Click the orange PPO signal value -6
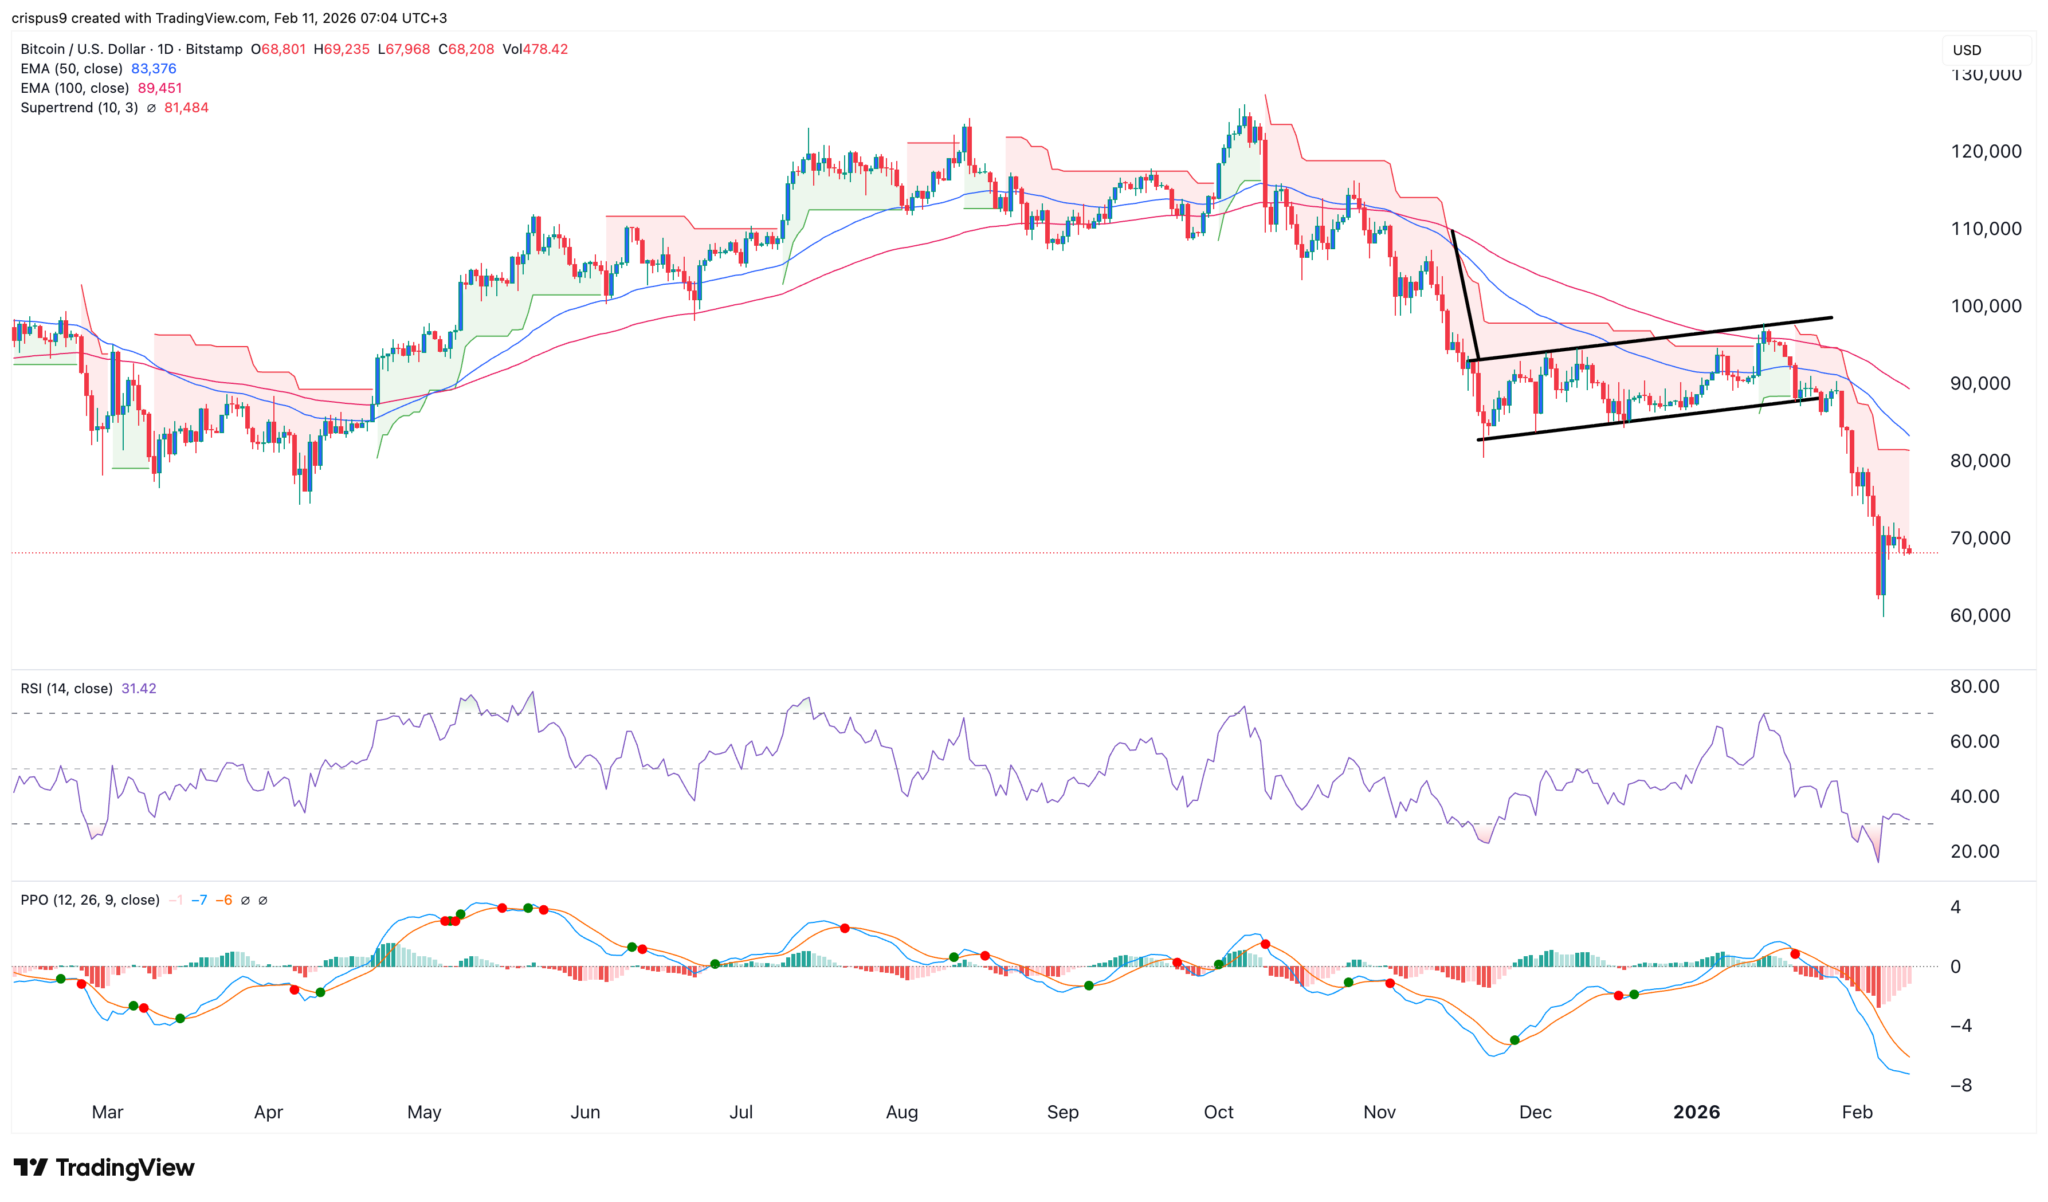Viewport: 2048px width, 1202px height. [x=225, y=900]
